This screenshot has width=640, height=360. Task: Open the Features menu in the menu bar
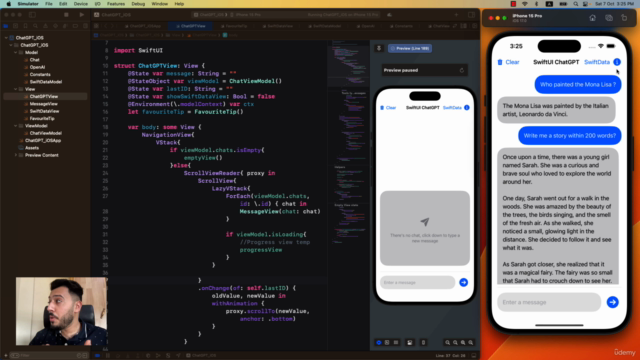(116, 4)
